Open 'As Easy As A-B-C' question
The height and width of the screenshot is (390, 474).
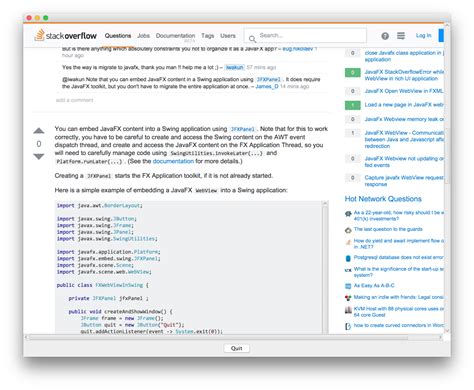click(374, 286)
